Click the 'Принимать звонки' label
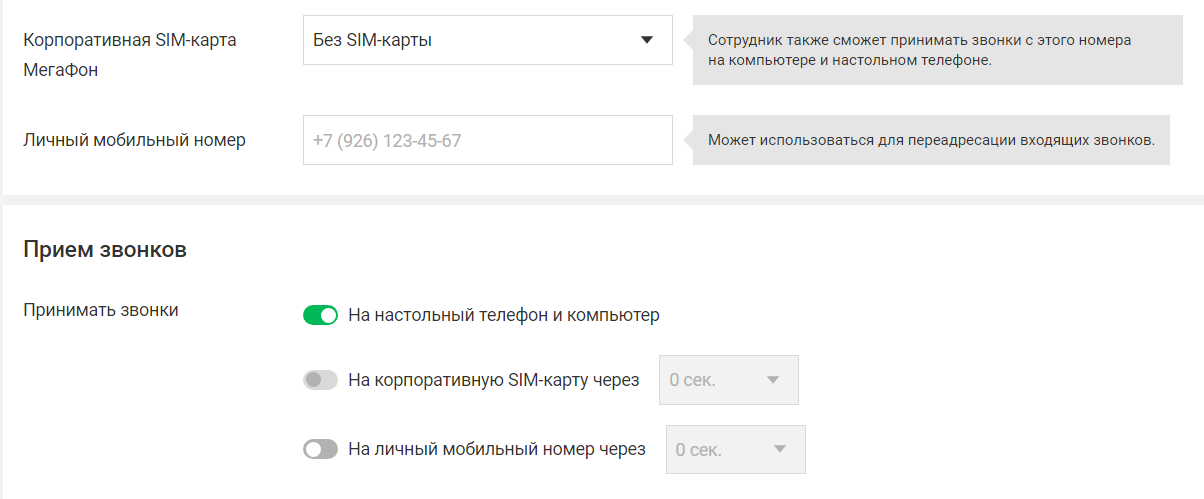The width and height of the screenshot is (1204, 499). click(101, 310)
